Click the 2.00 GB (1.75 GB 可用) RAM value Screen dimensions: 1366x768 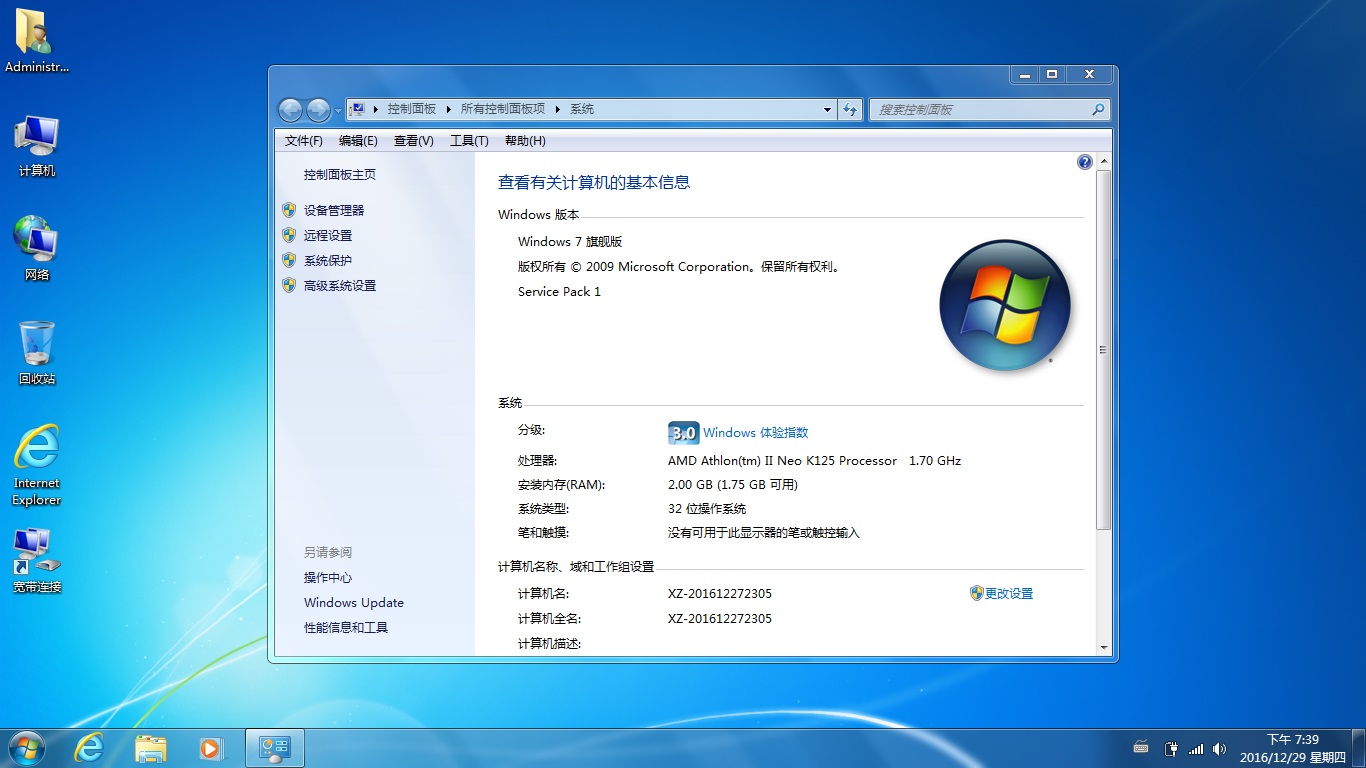(x=733, y=485)
